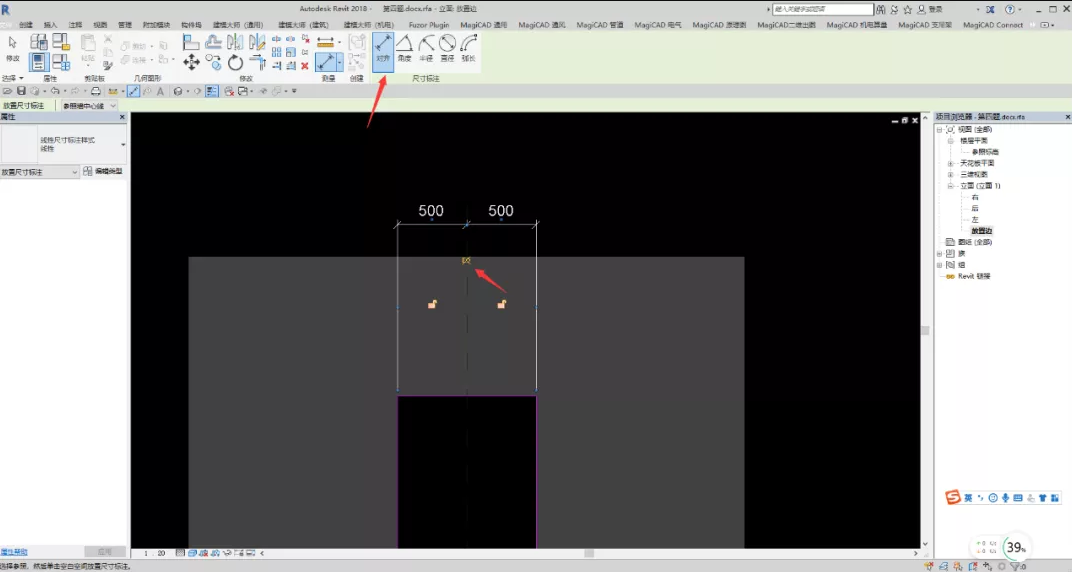Toggle the EQ equality constraint on the dimension

click(466, 260)
